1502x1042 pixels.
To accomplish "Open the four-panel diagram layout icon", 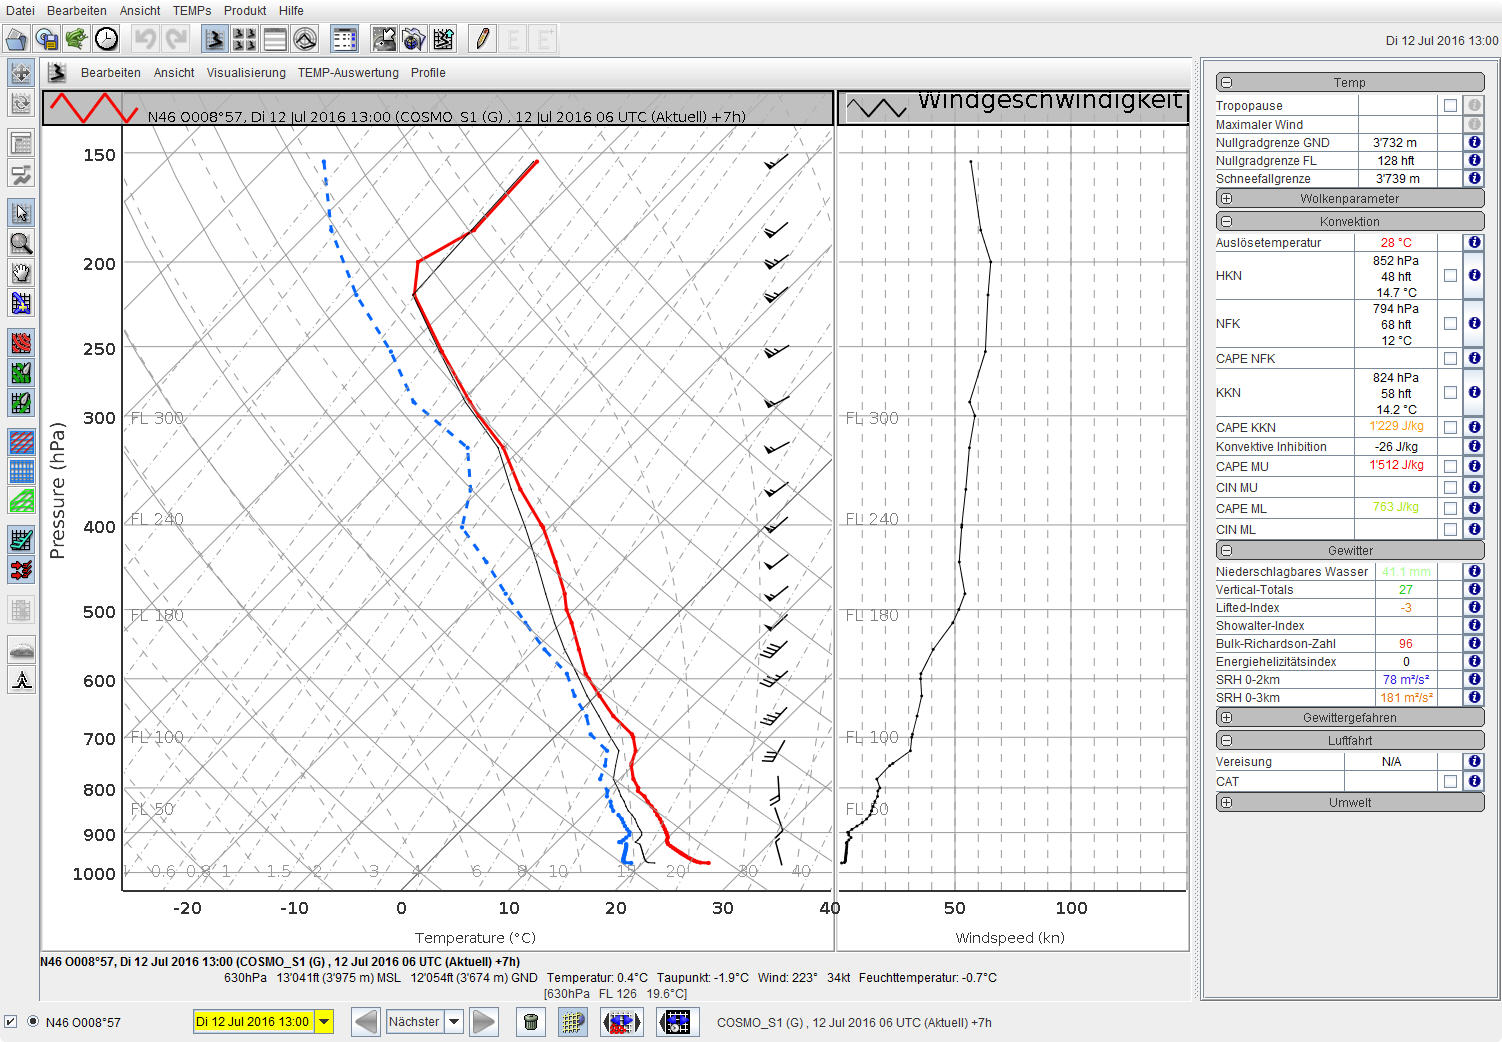I will click(244, 39).
